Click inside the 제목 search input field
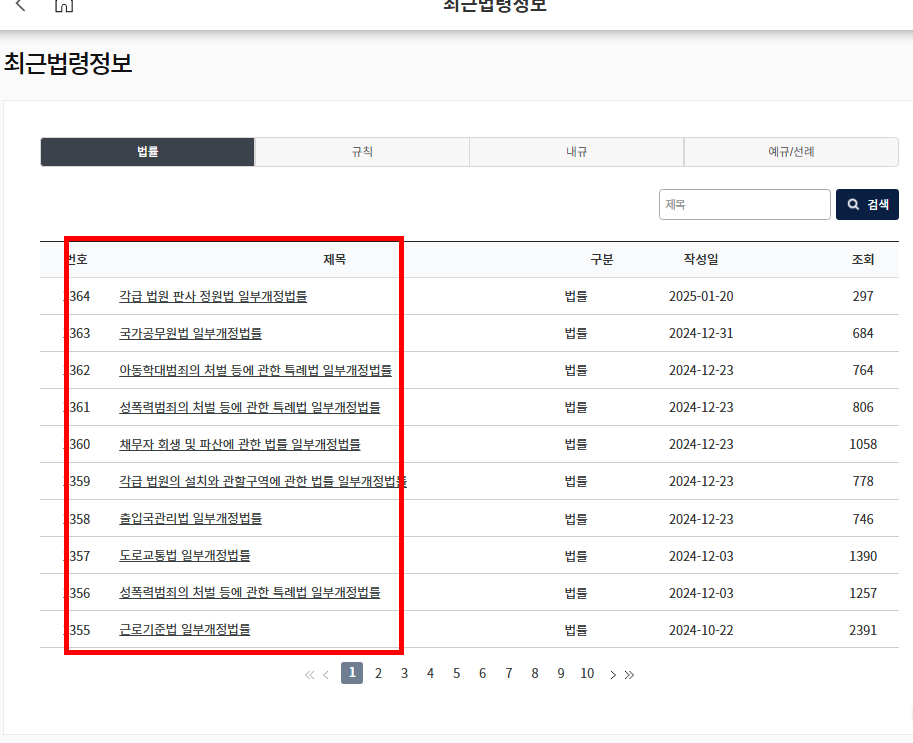 744,204
